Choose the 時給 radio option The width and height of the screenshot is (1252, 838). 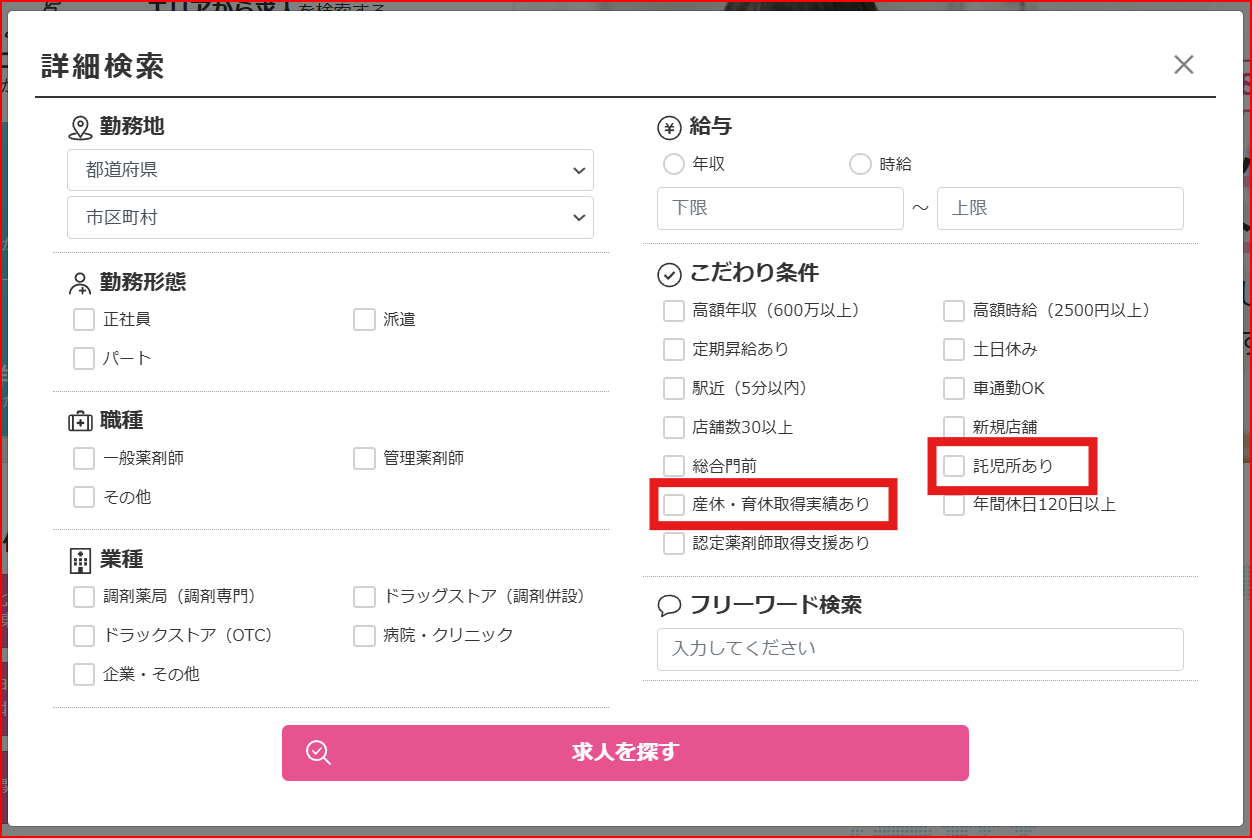[x=860, y=164]
